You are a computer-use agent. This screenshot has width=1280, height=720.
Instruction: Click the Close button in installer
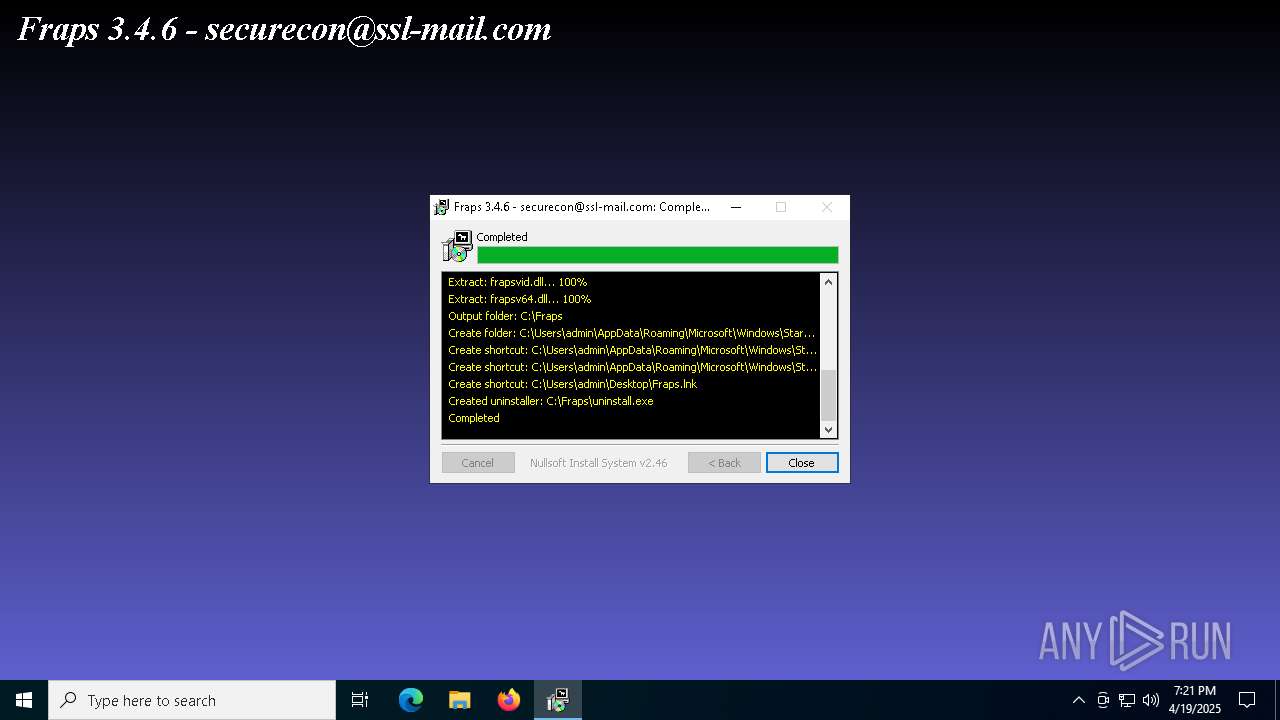pyautogui.click(x=802, y=463)
